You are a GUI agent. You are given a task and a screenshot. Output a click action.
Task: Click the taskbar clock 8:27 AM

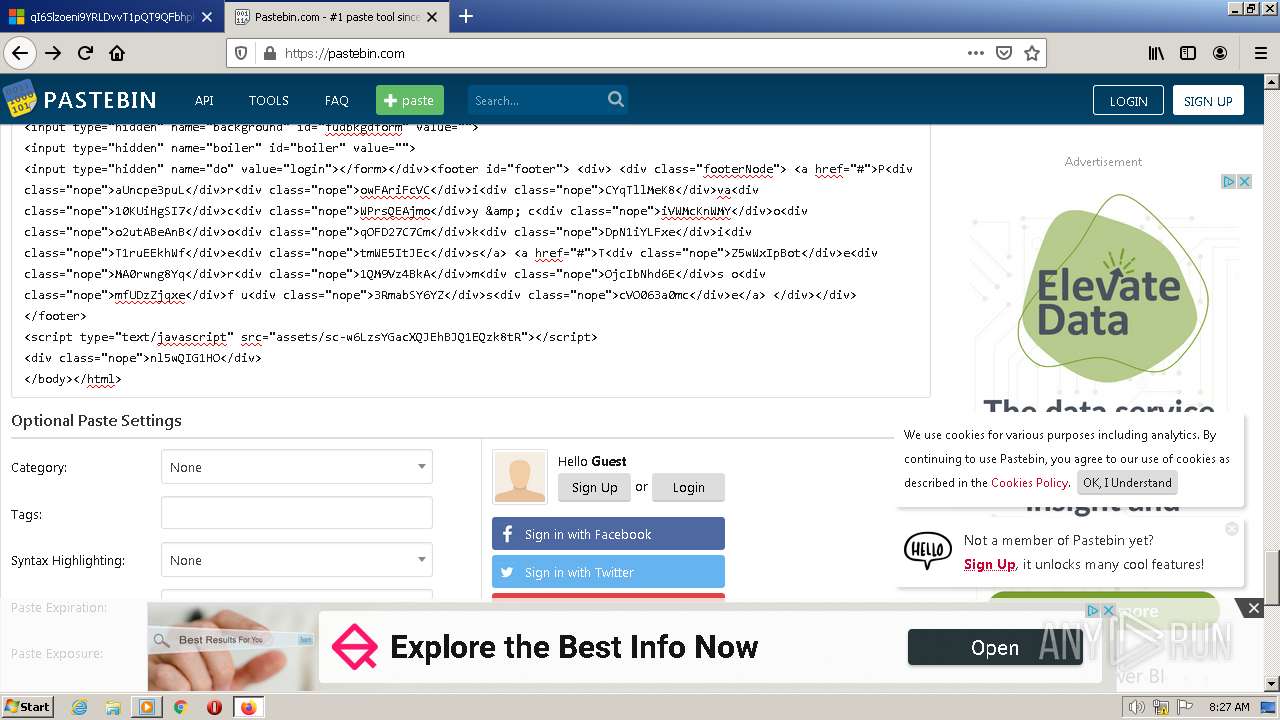pos(1229,707)
